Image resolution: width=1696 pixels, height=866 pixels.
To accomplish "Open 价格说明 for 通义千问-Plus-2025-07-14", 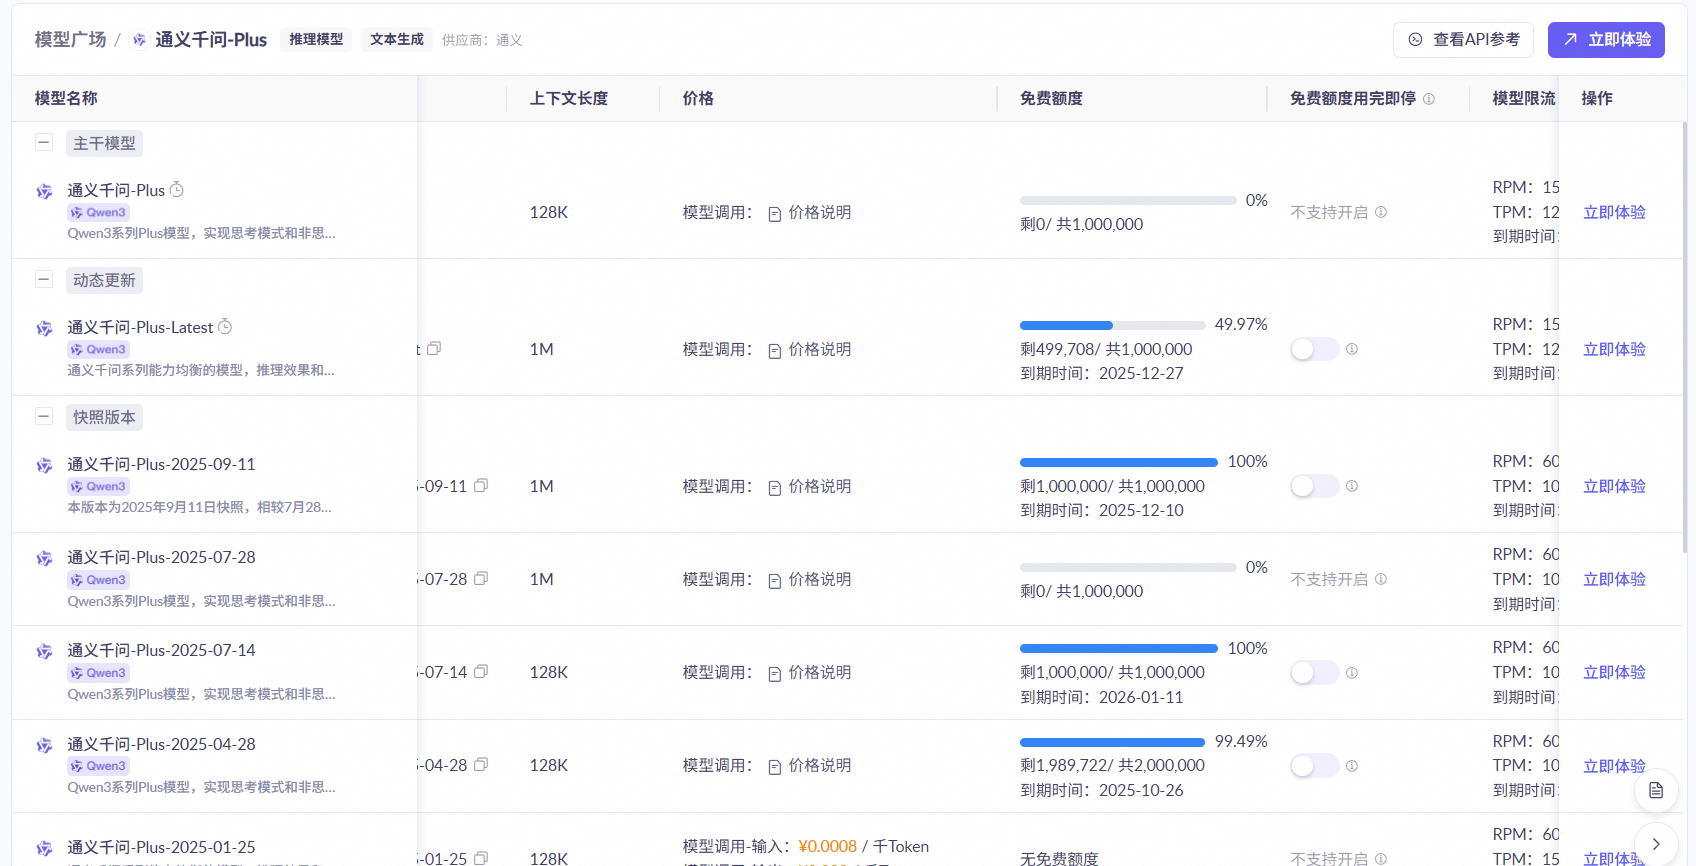I will point(819,672).
